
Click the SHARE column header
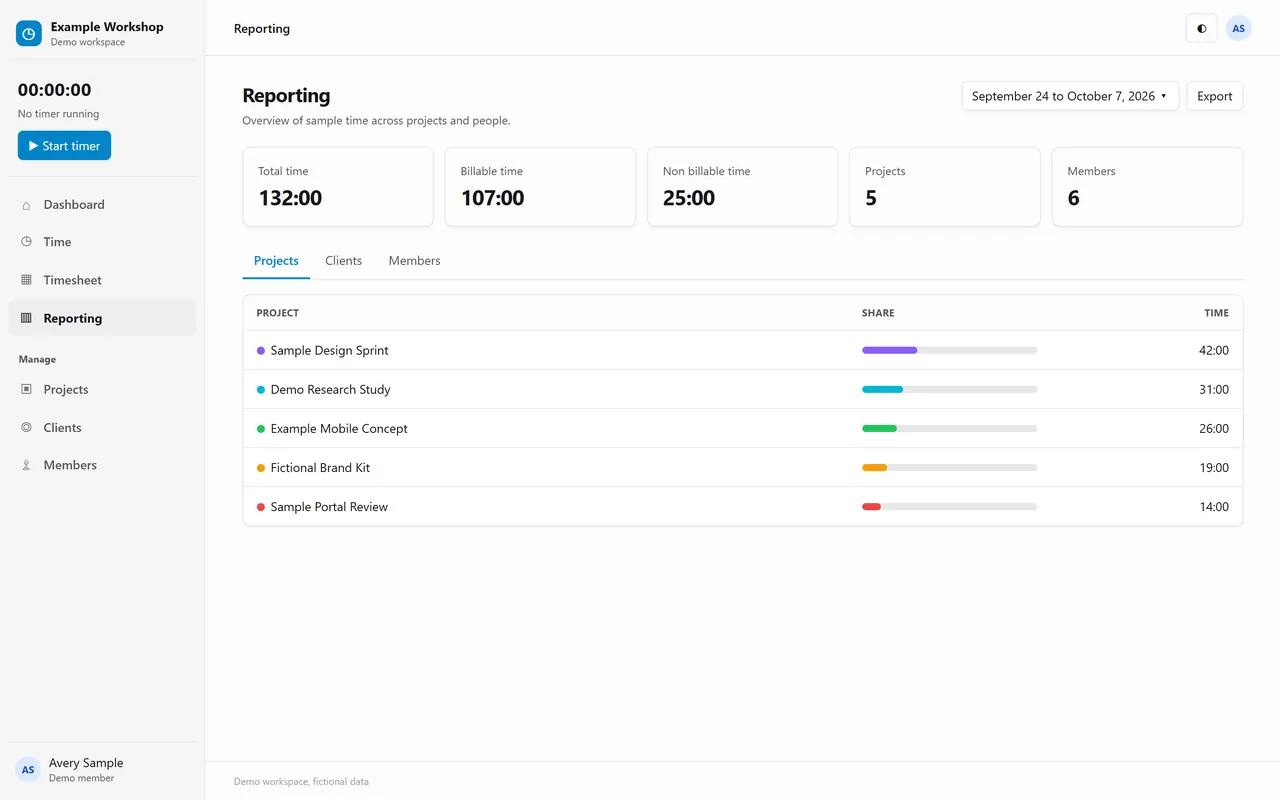pyautogui.click(x=878, y=313)
